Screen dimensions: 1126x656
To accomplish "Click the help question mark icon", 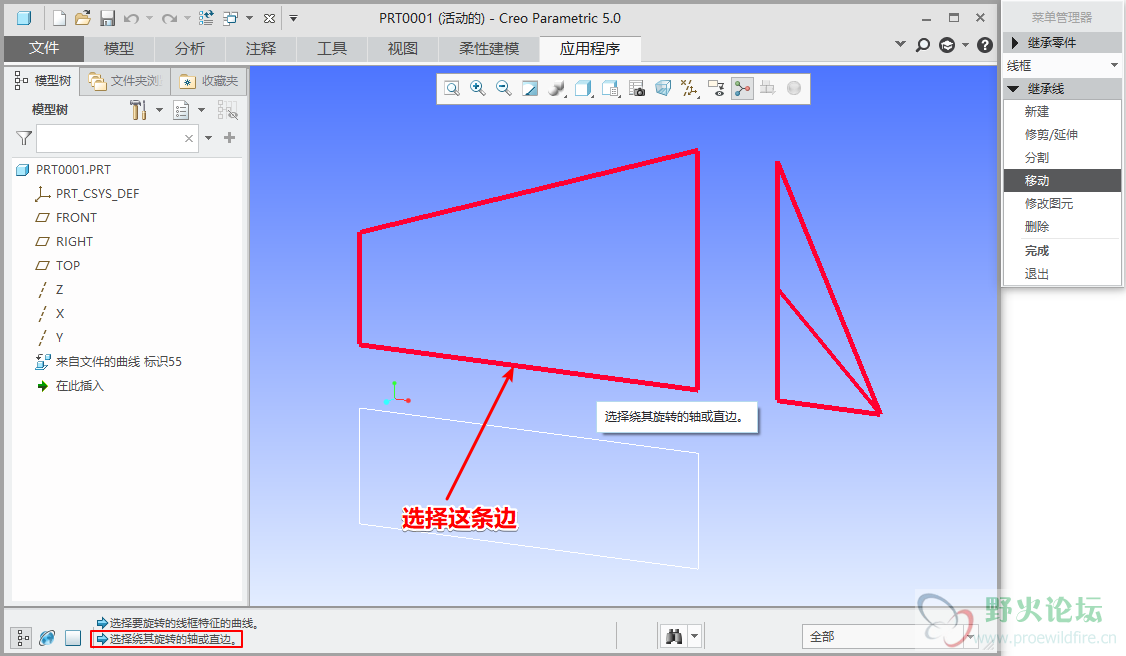I will pos(985,45).
